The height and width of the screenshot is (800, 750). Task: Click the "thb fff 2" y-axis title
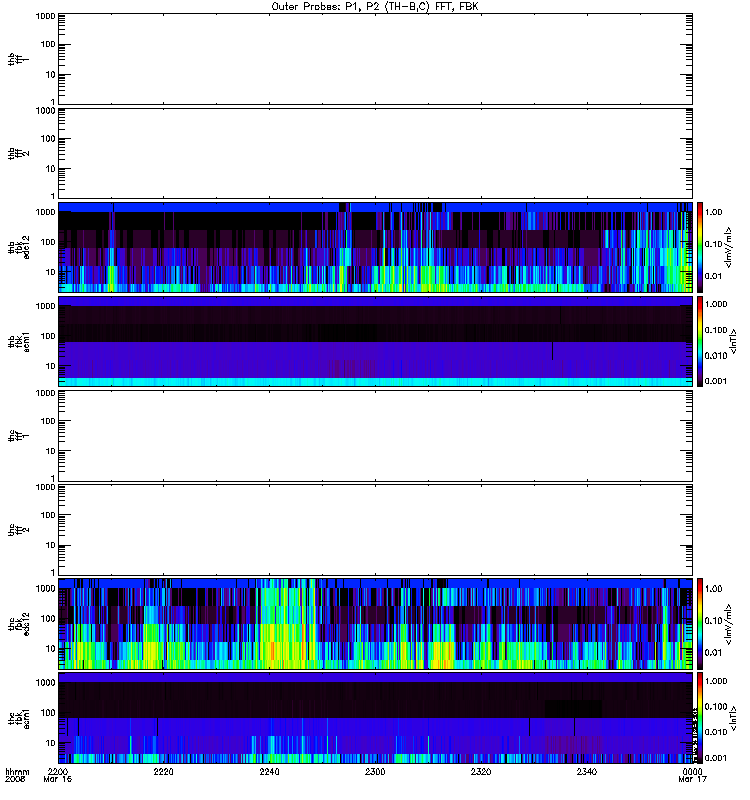[18, 153]
